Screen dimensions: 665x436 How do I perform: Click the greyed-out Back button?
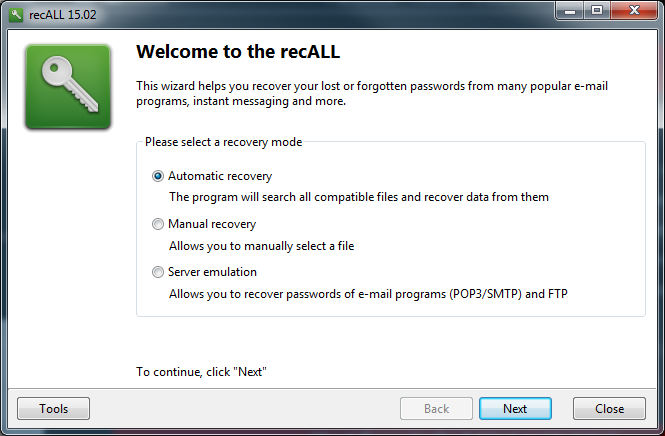(x=436, y=408)
